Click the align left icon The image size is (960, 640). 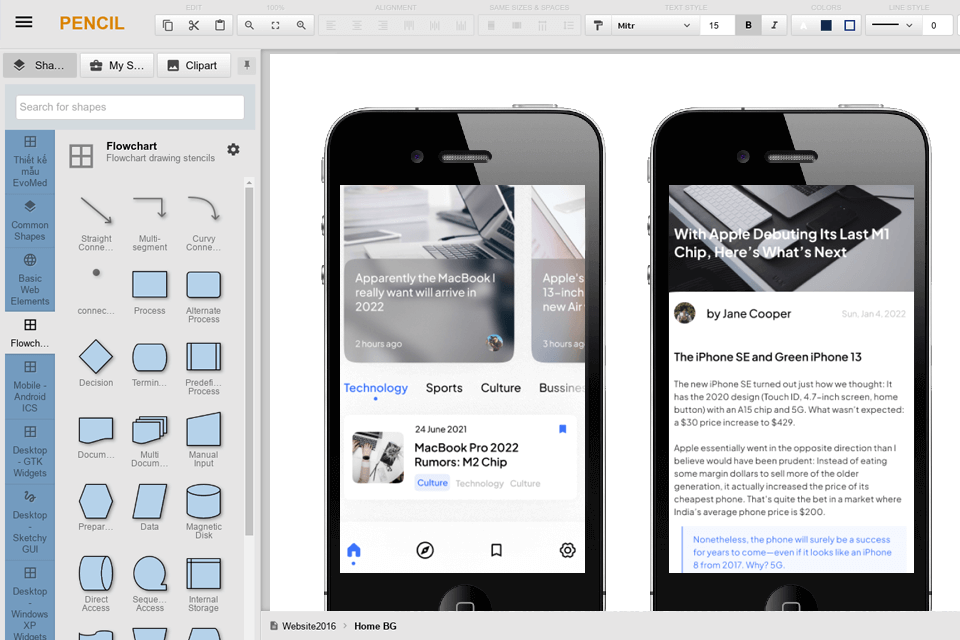[331, 25]
